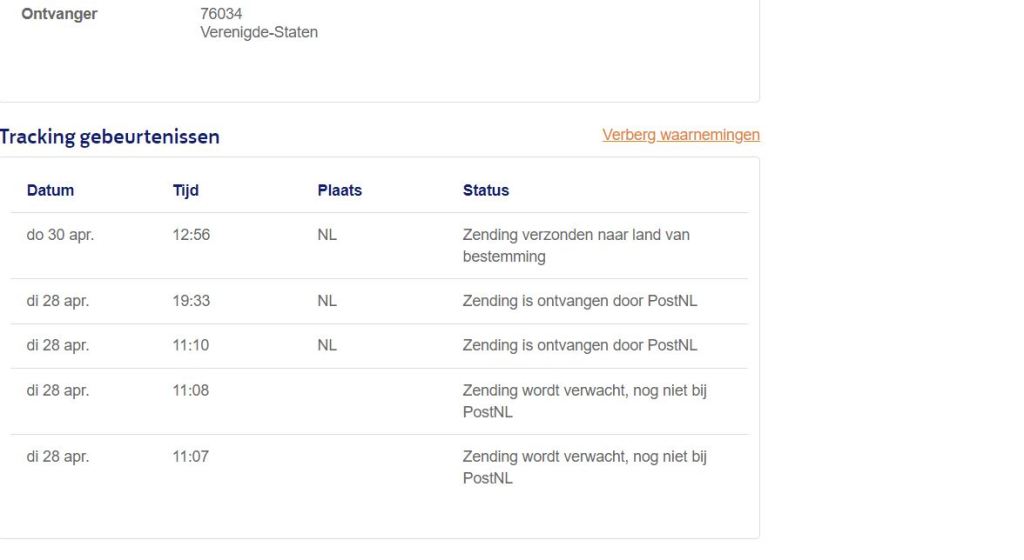Image resolution: width=1024 pixels, height=560 pixels.
Task: Select the 'Status' column header
Action: [486, 190]
